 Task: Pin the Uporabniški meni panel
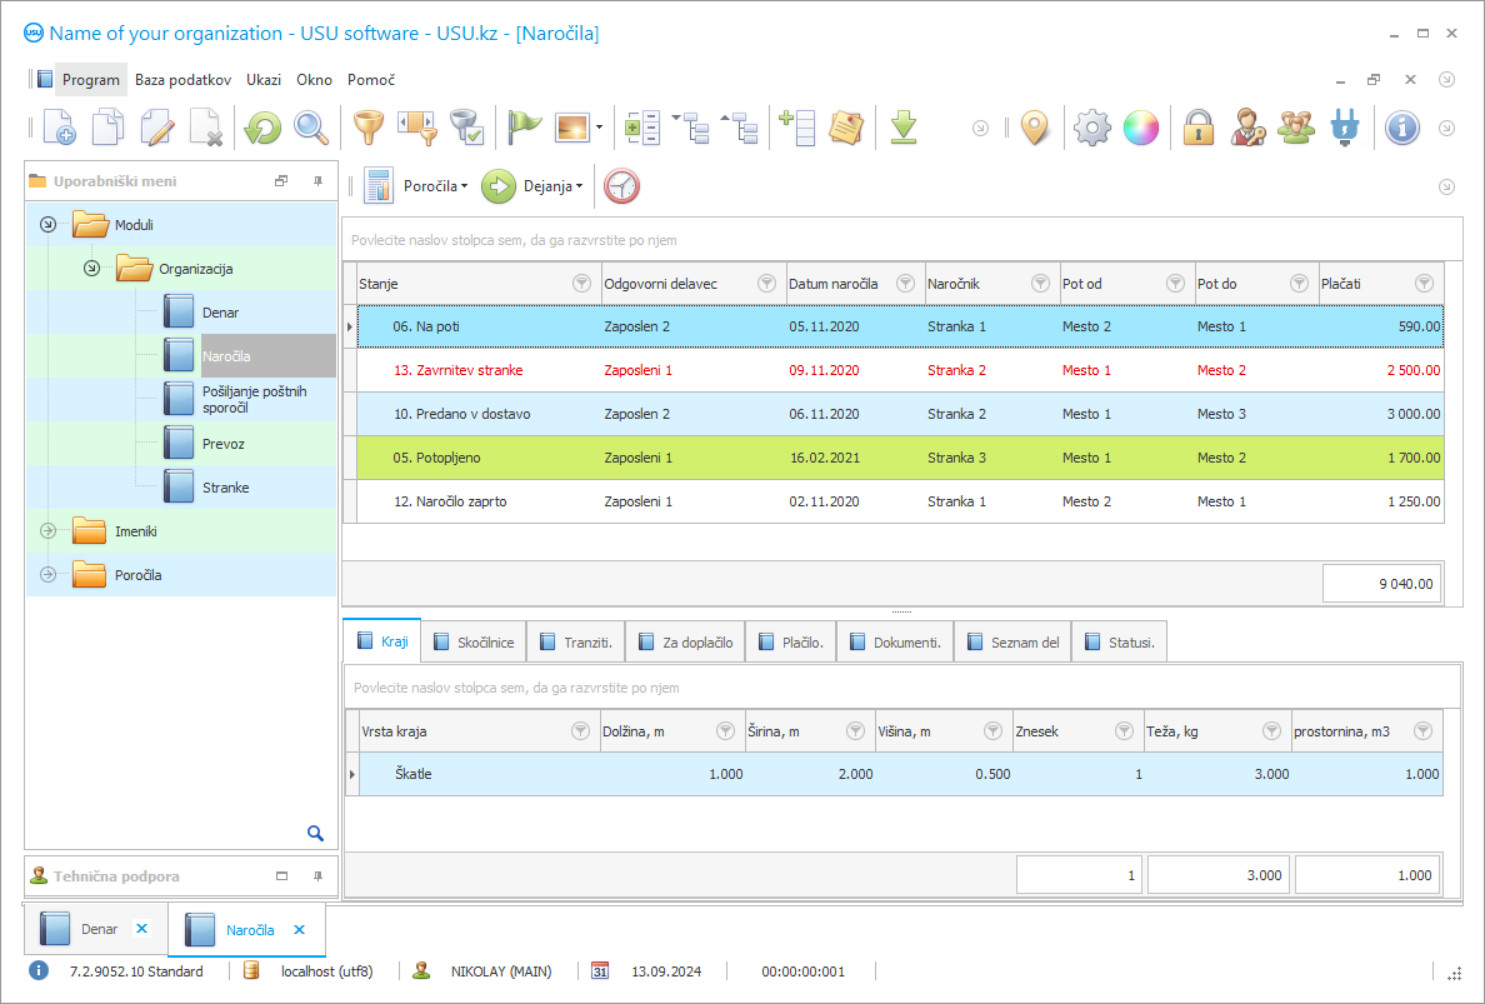pos(318,181)
